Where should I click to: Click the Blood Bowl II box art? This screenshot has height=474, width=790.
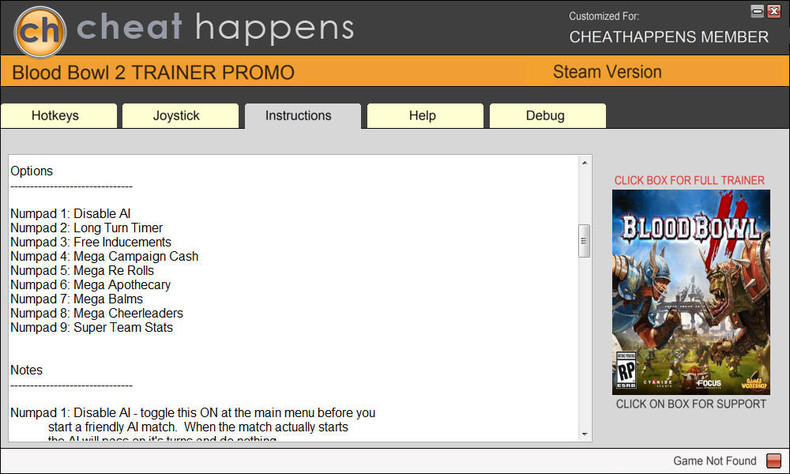(691, 292)
